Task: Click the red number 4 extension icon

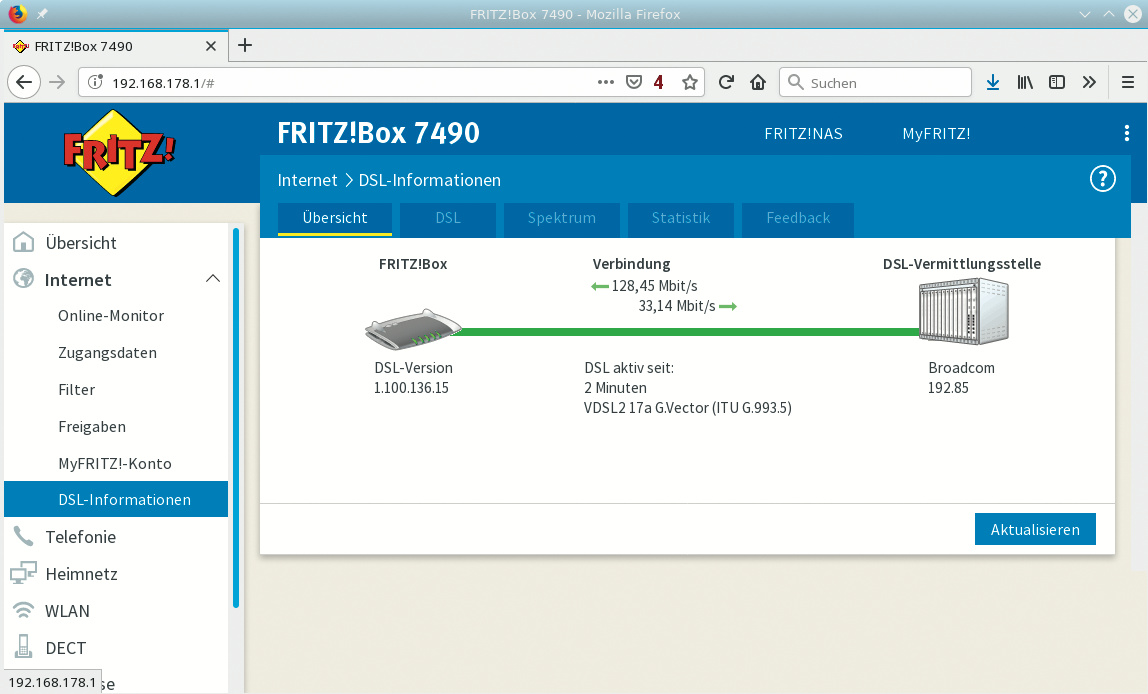Action: tap(659, 82)
